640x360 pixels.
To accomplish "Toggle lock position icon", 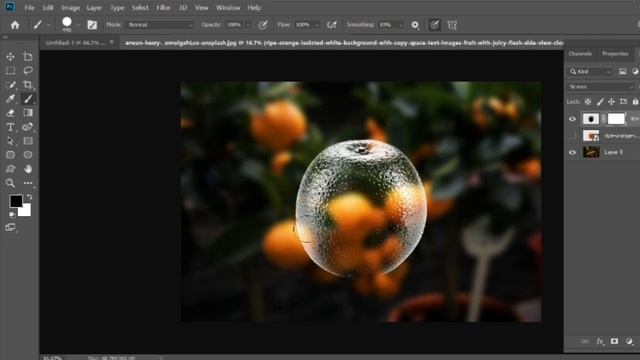I will point(611,102).
